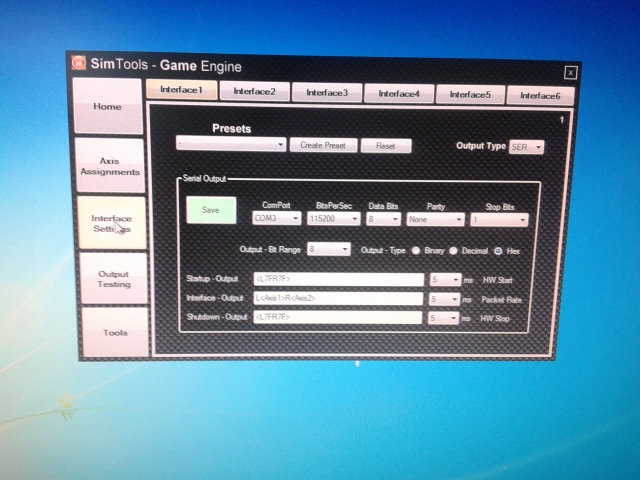Click the Interface - Output text field
This screenshot has height=480, width=640.
click(338, 298)
